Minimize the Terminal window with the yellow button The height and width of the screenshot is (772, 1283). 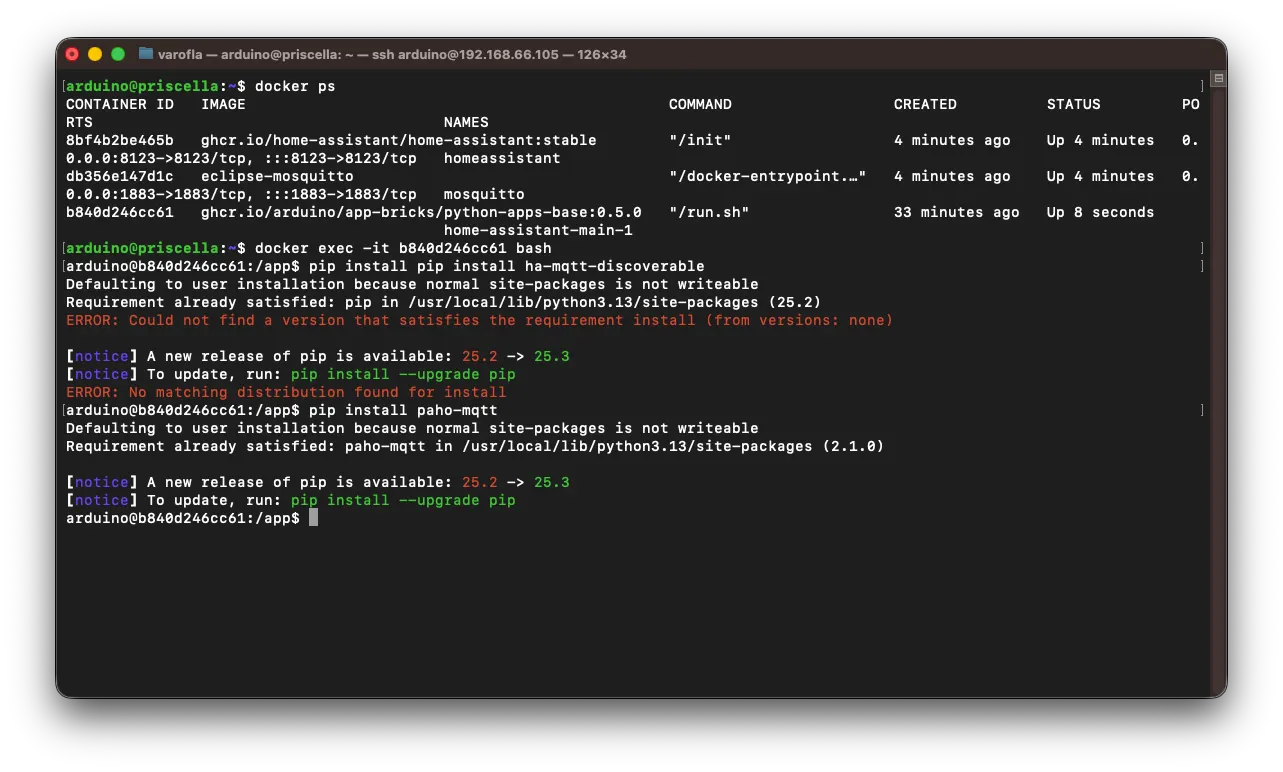[95, 54]
